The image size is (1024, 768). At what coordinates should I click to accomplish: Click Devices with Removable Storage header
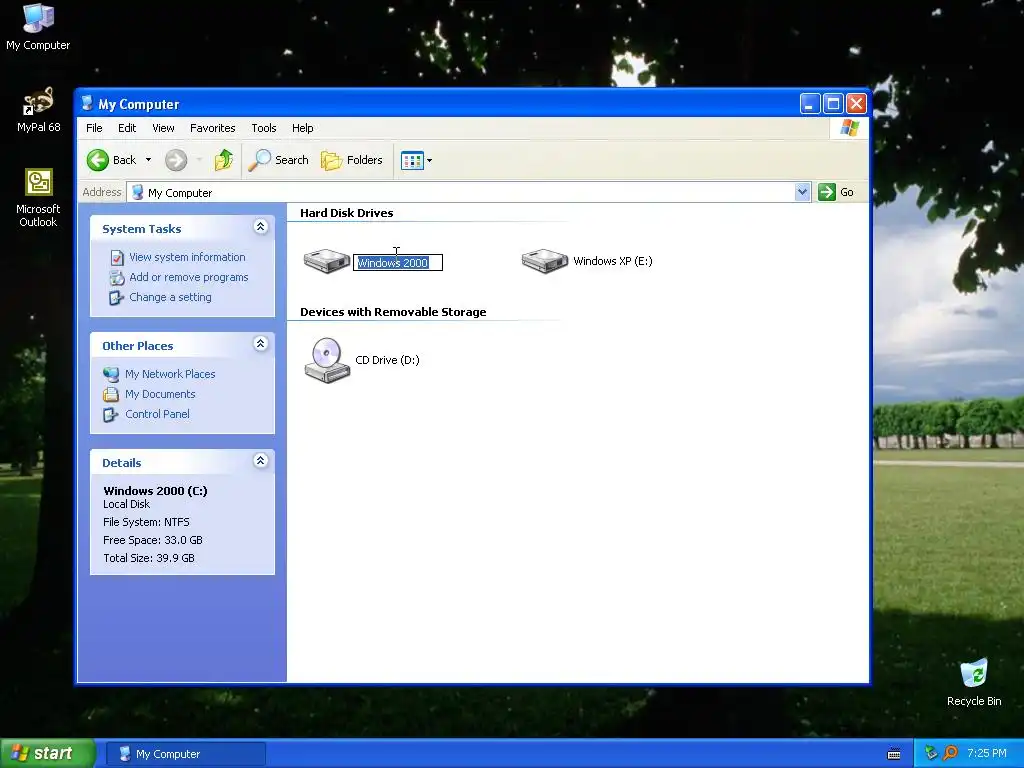point(393,312)
